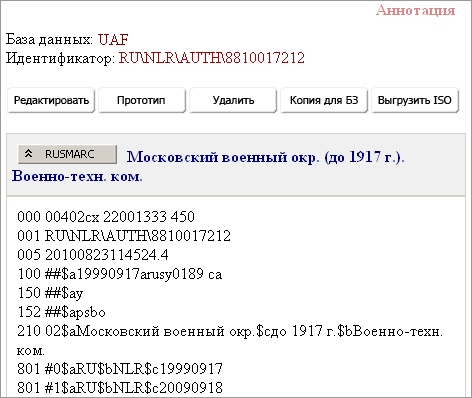
Task: Click the 150 ##$ay line
Action: [50, 293]
